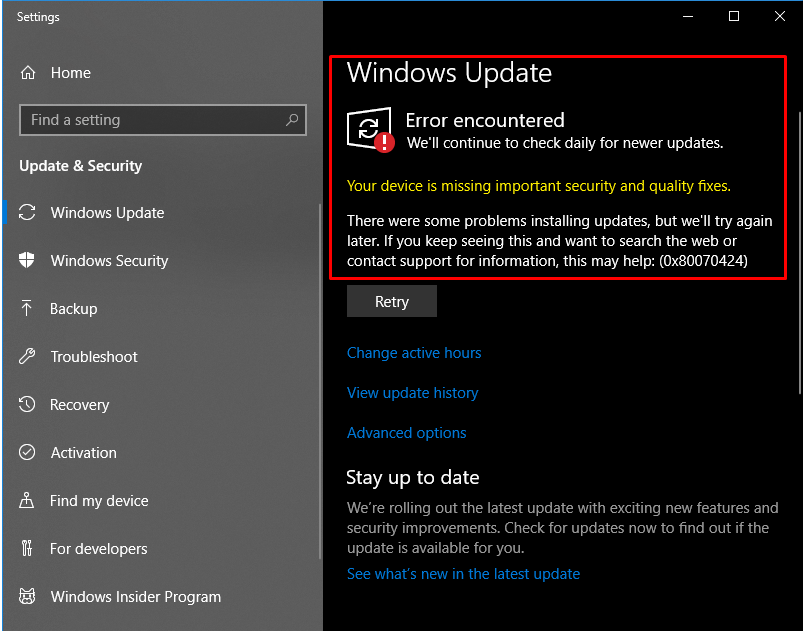Open Find my device settings

click(99, 500)
